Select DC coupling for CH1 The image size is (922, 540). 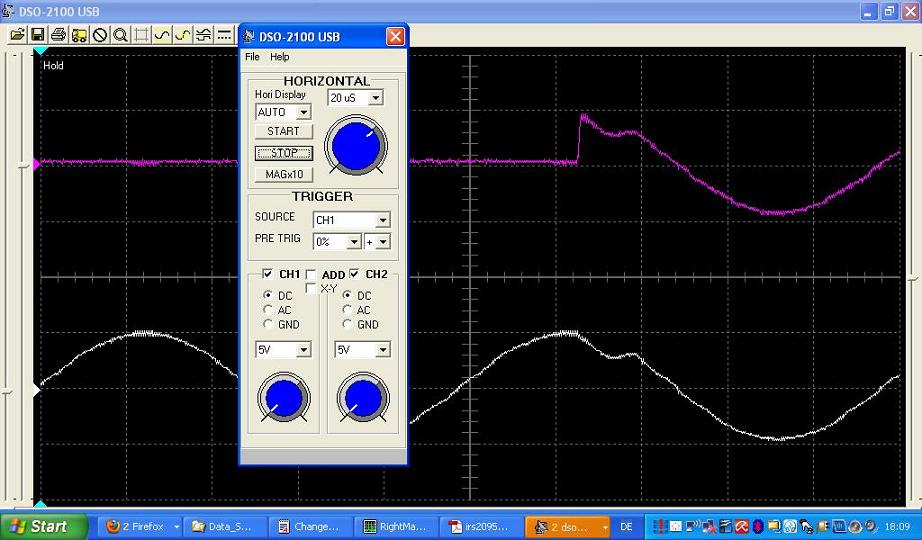pyautogui.click(x=268, y=295)
